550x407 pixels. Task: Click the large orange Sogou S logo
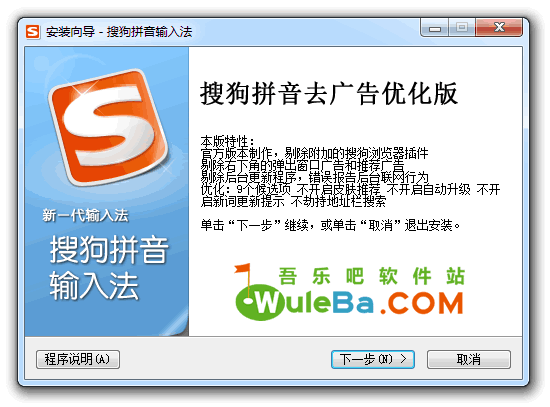pyautogui.click(x=108, y=127)
